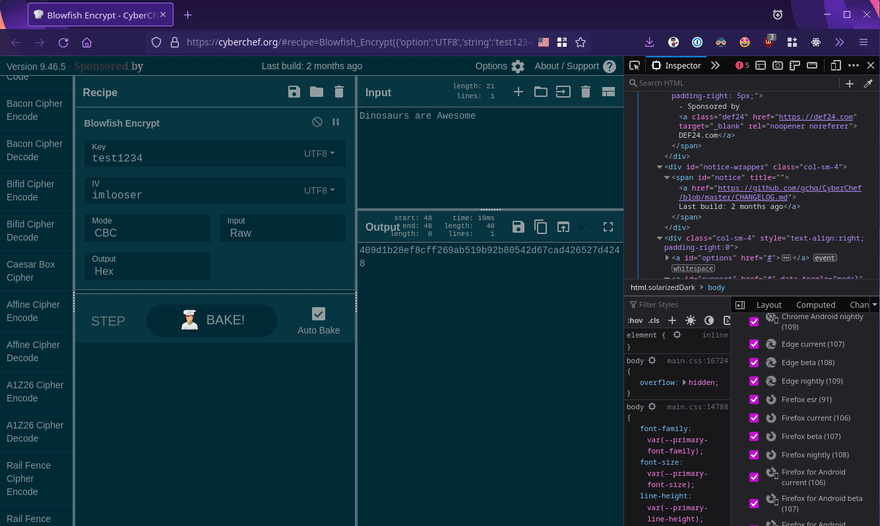Save output to file
The width and height of the screenshot is (880, 526).
(518, 227)
